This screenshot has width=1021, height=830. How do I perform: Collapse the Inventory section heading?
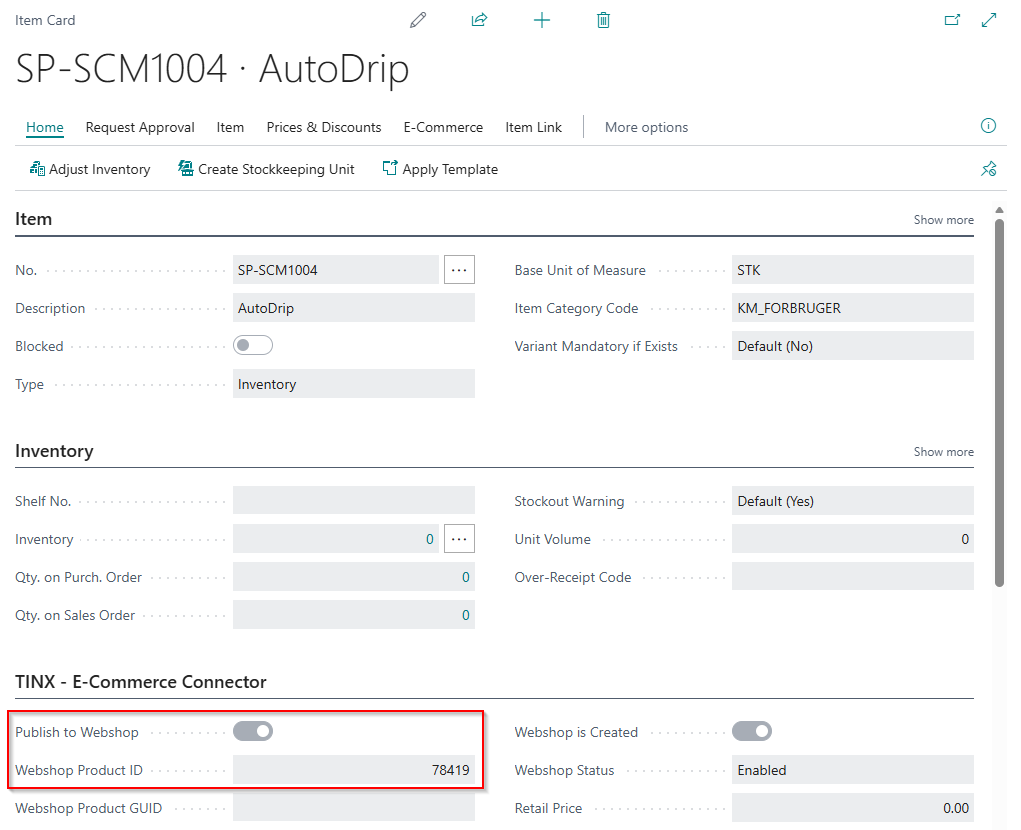tap(54, 450)
